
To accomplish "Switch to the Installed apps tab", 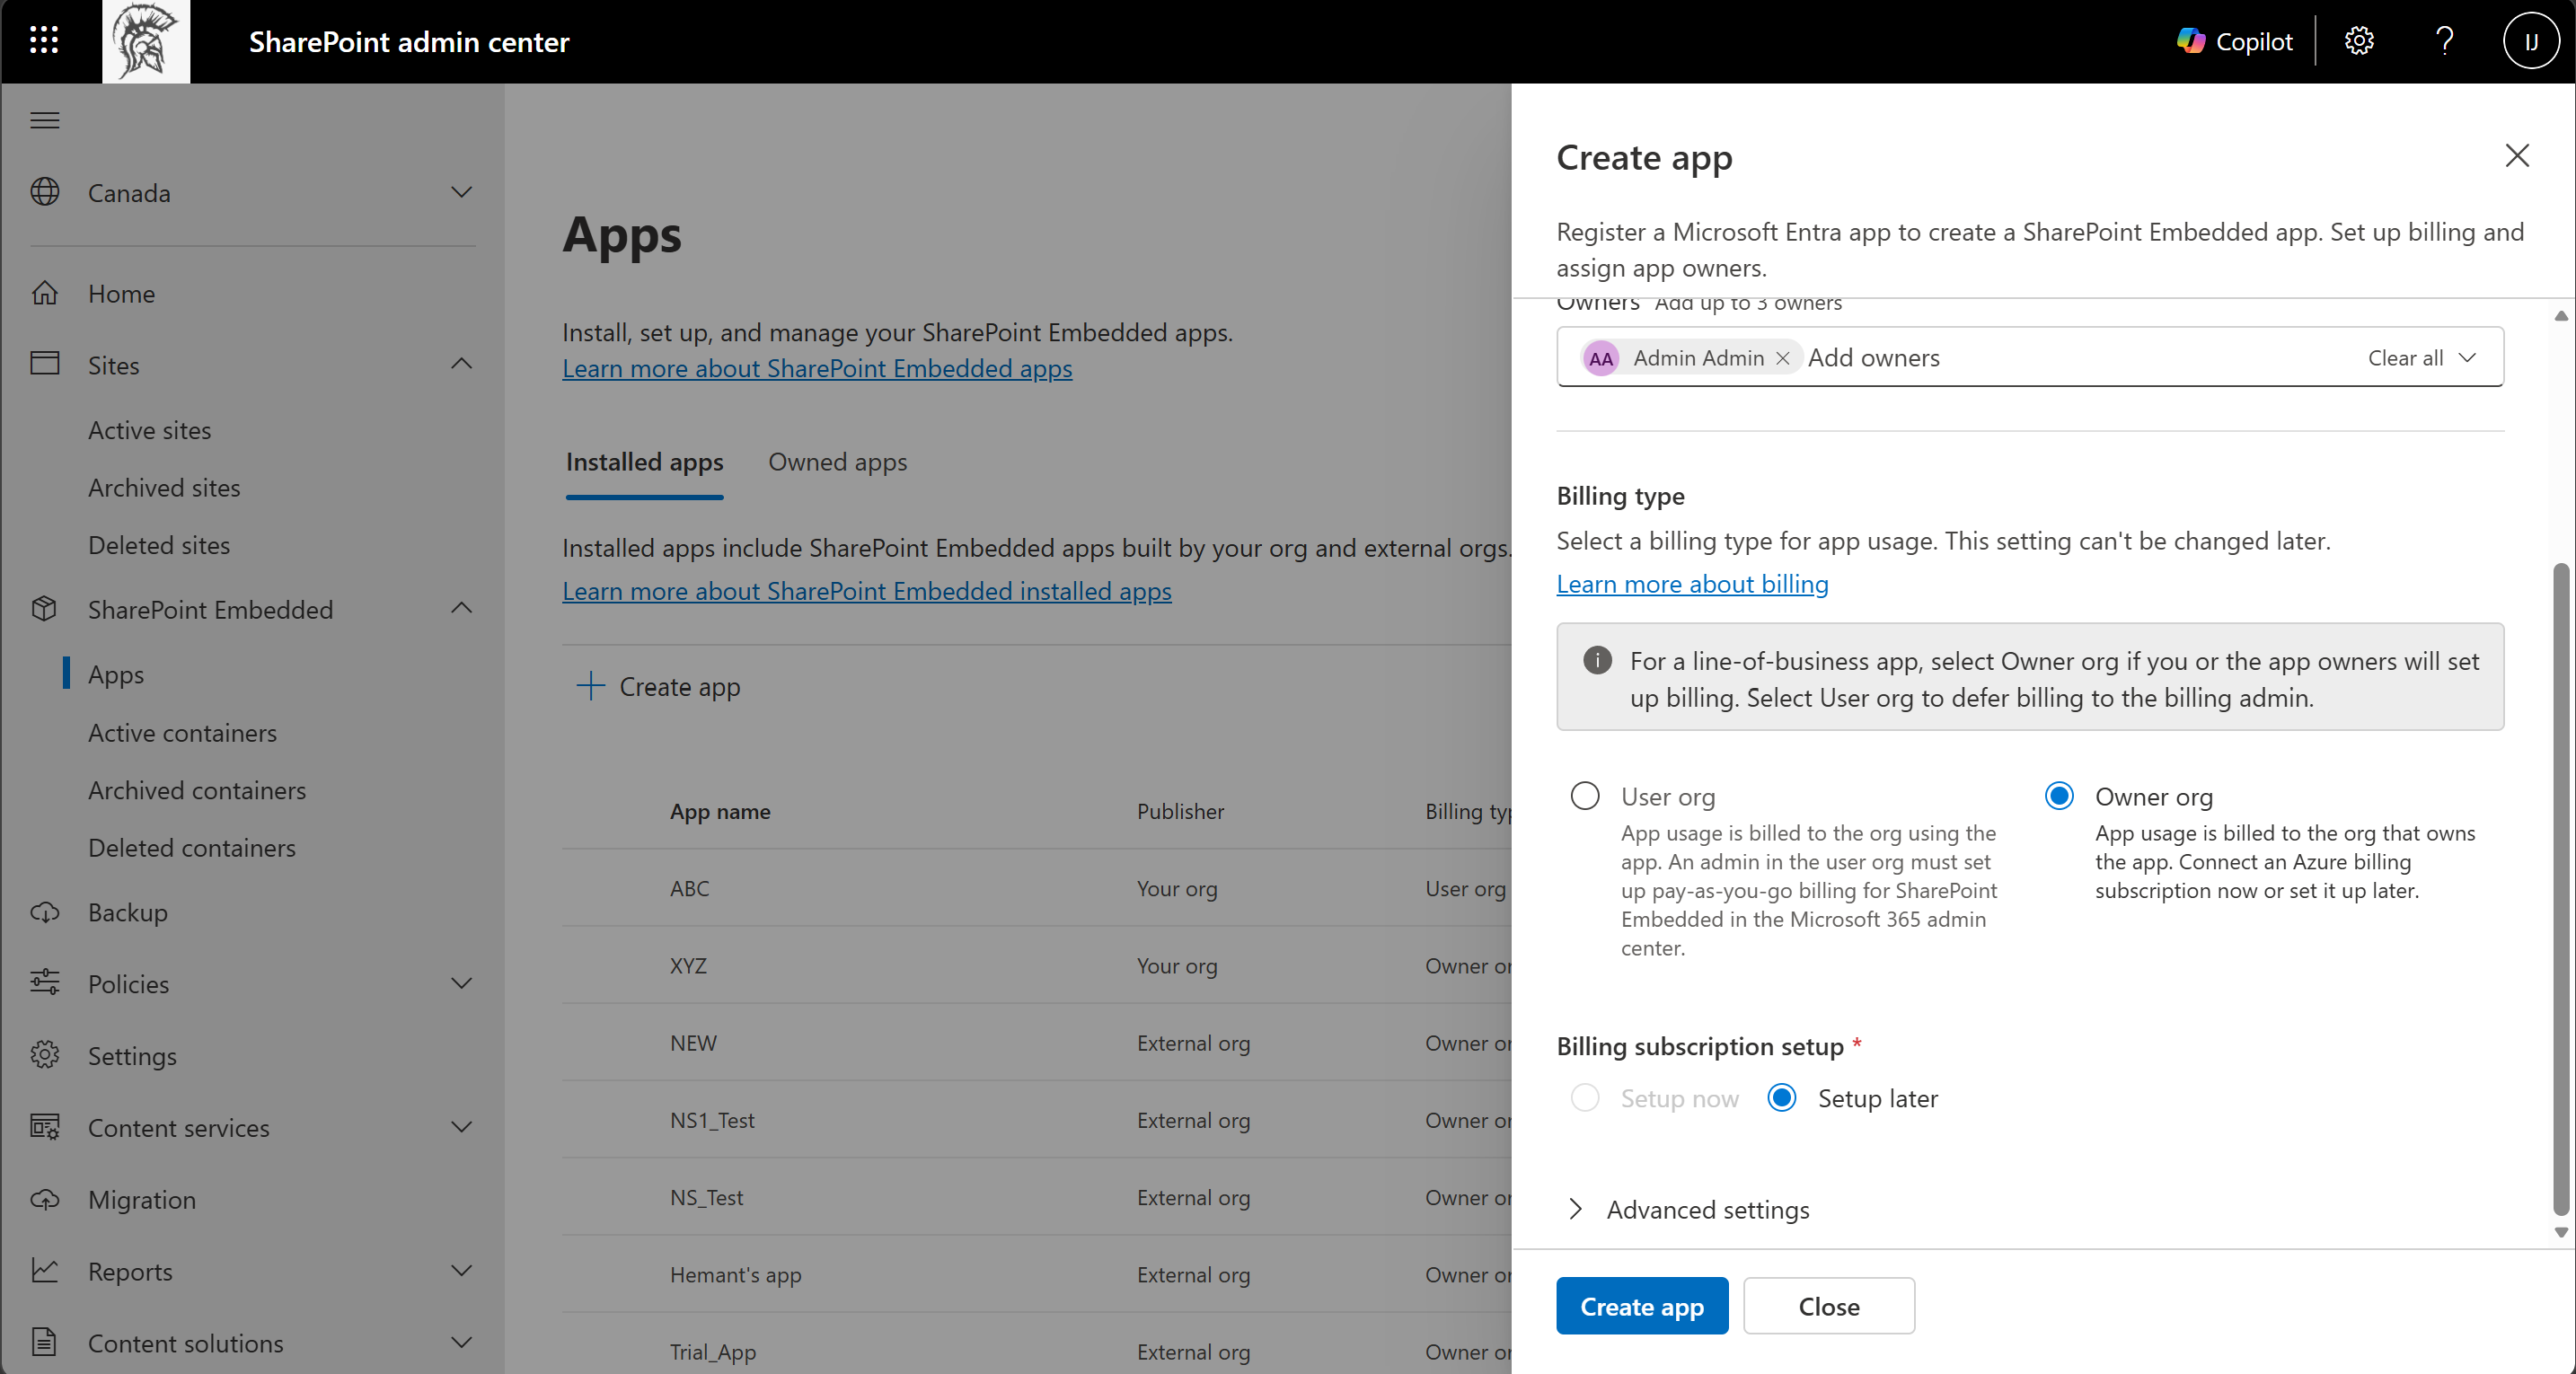I will 644,462.
